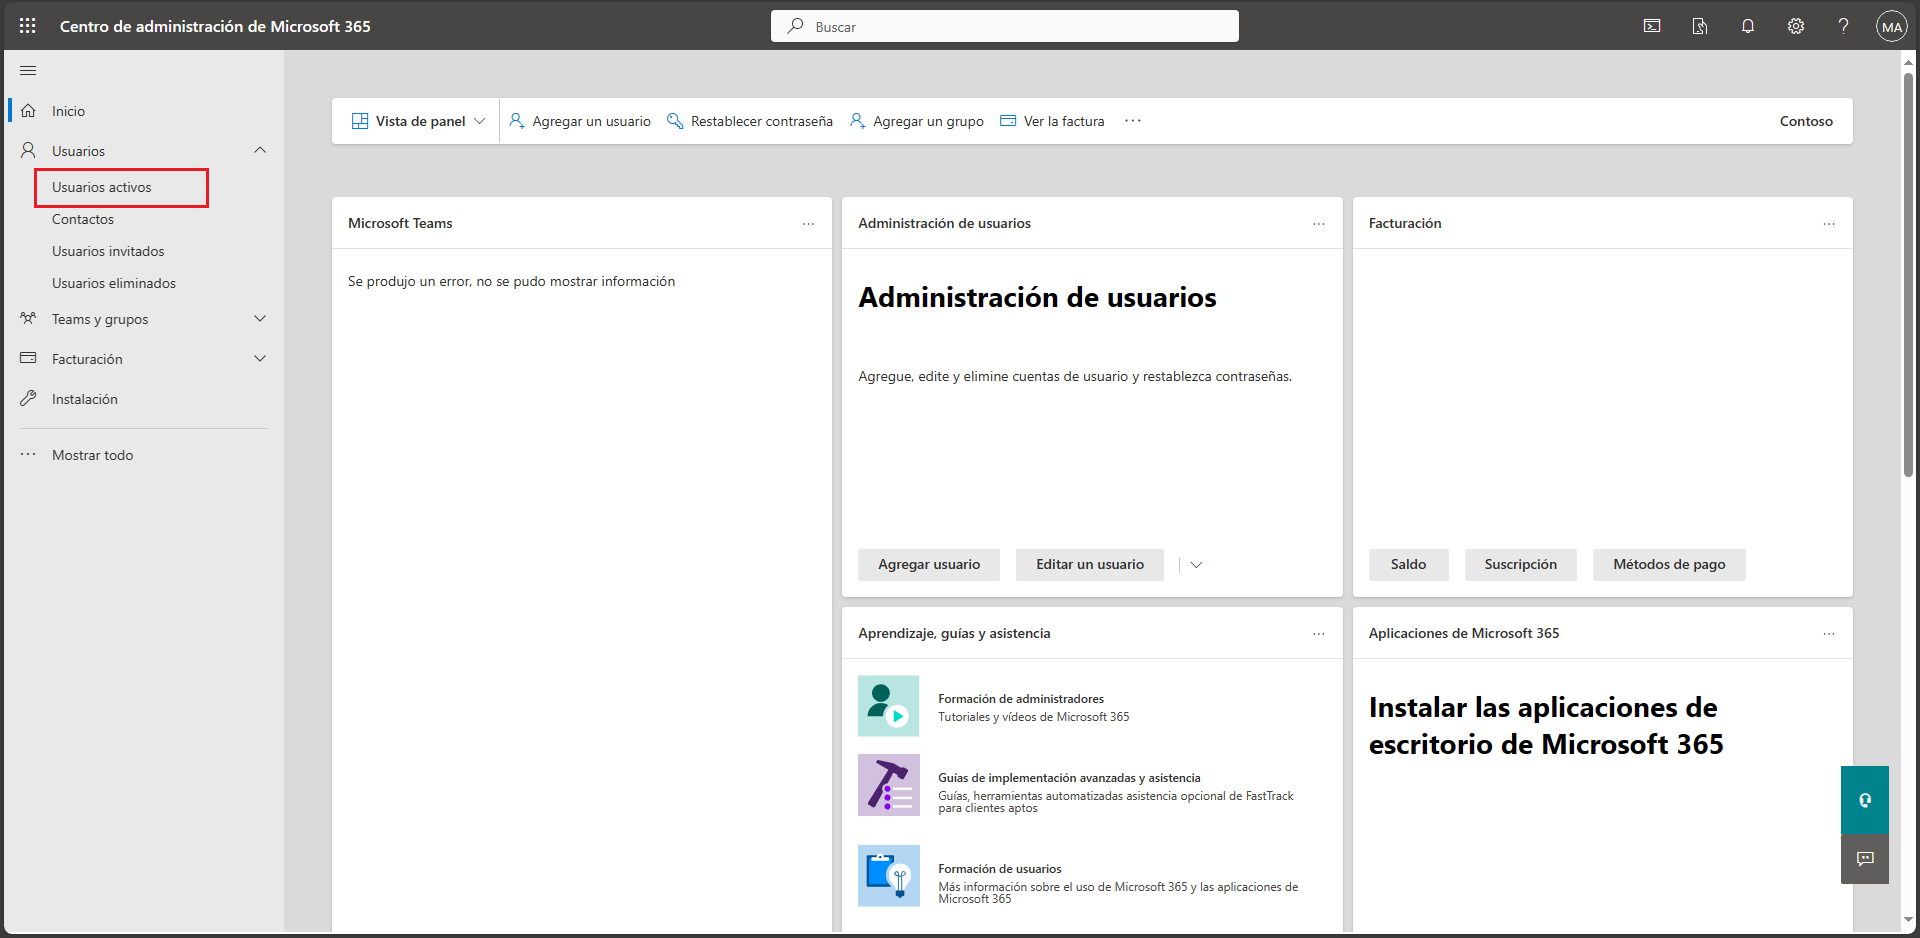Screen dimensions: 1920x938
Task: Collapse navigation menu with hamburger icon
Action: pos(28,70)
